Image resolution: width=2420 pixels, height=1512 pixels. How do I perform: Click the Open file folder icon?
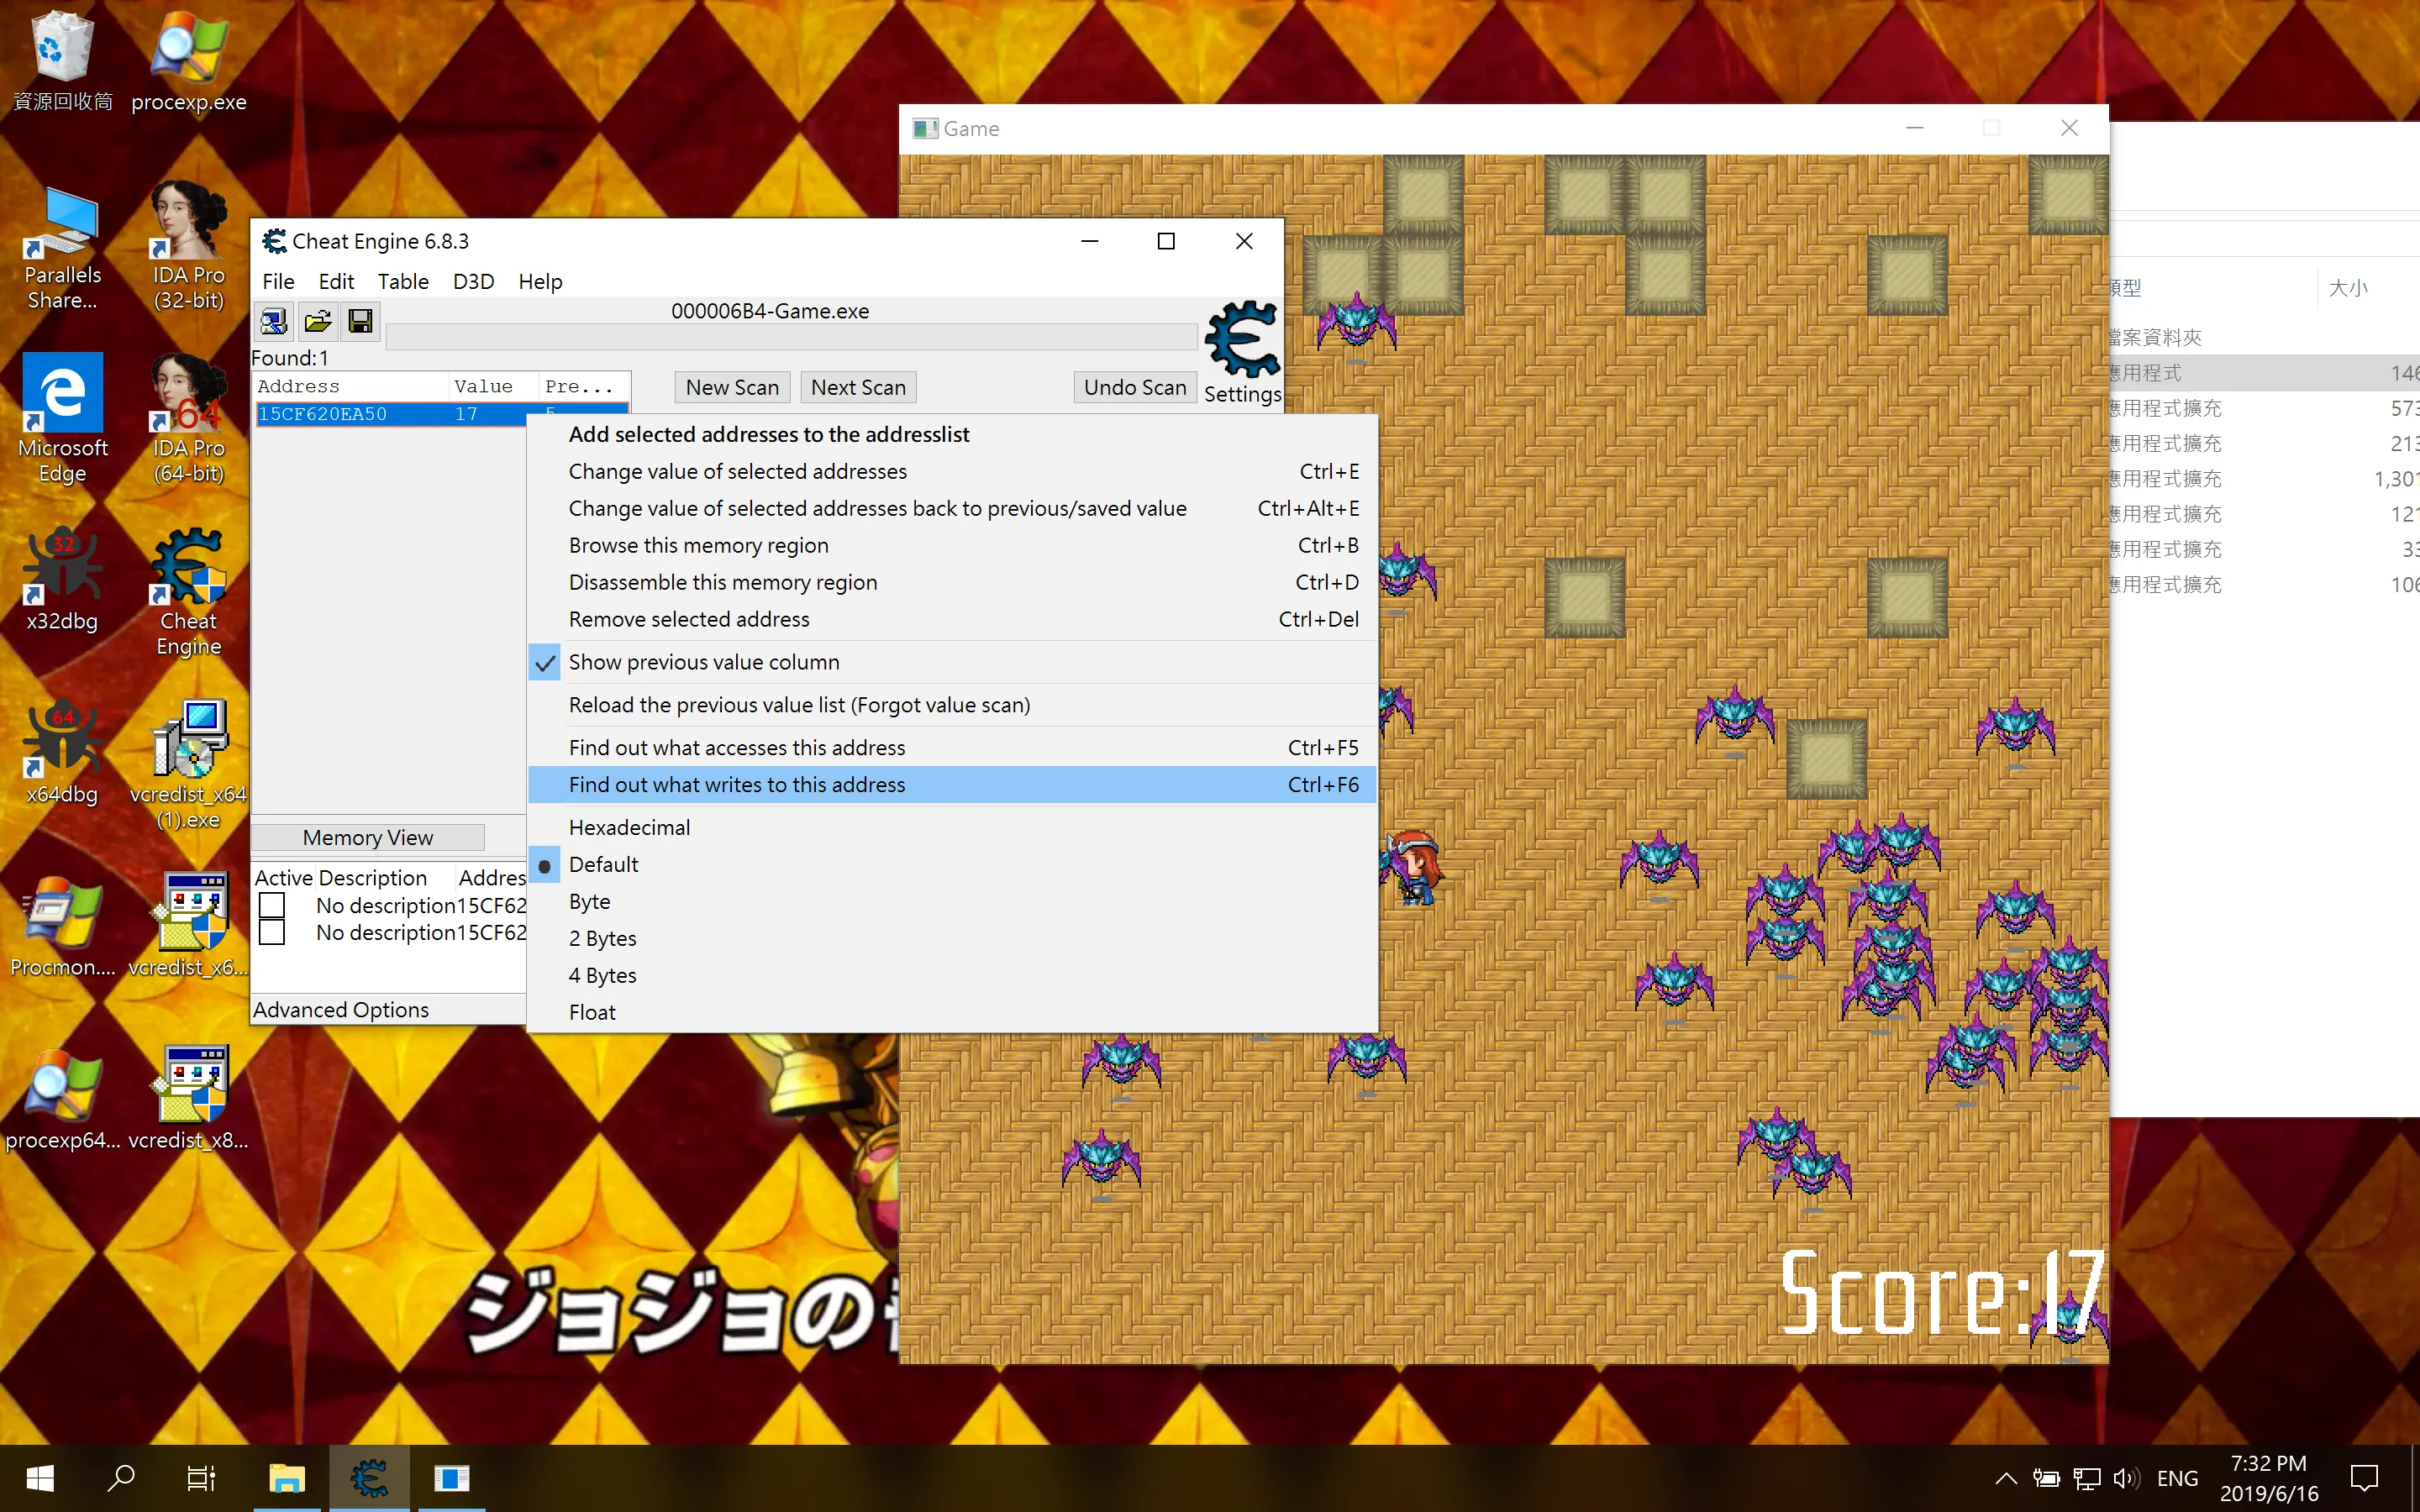tap(317, 321)
